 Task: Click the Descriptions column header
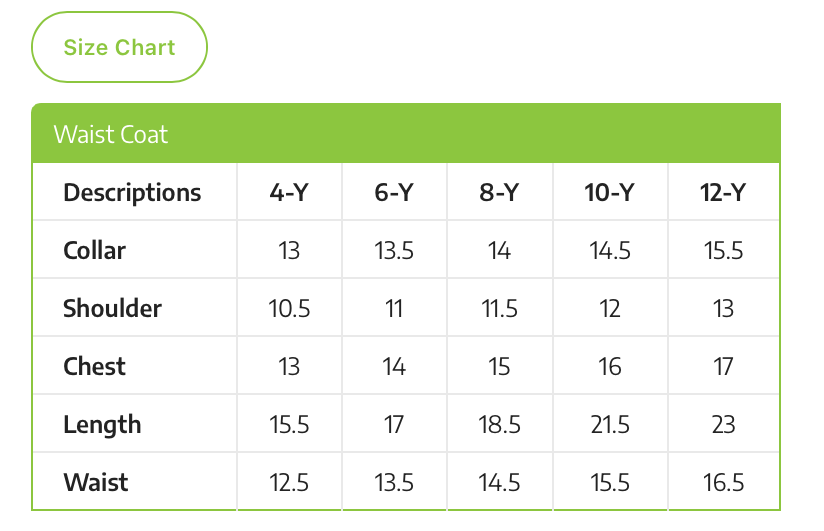pyautogui.click(x=132, y=192)
